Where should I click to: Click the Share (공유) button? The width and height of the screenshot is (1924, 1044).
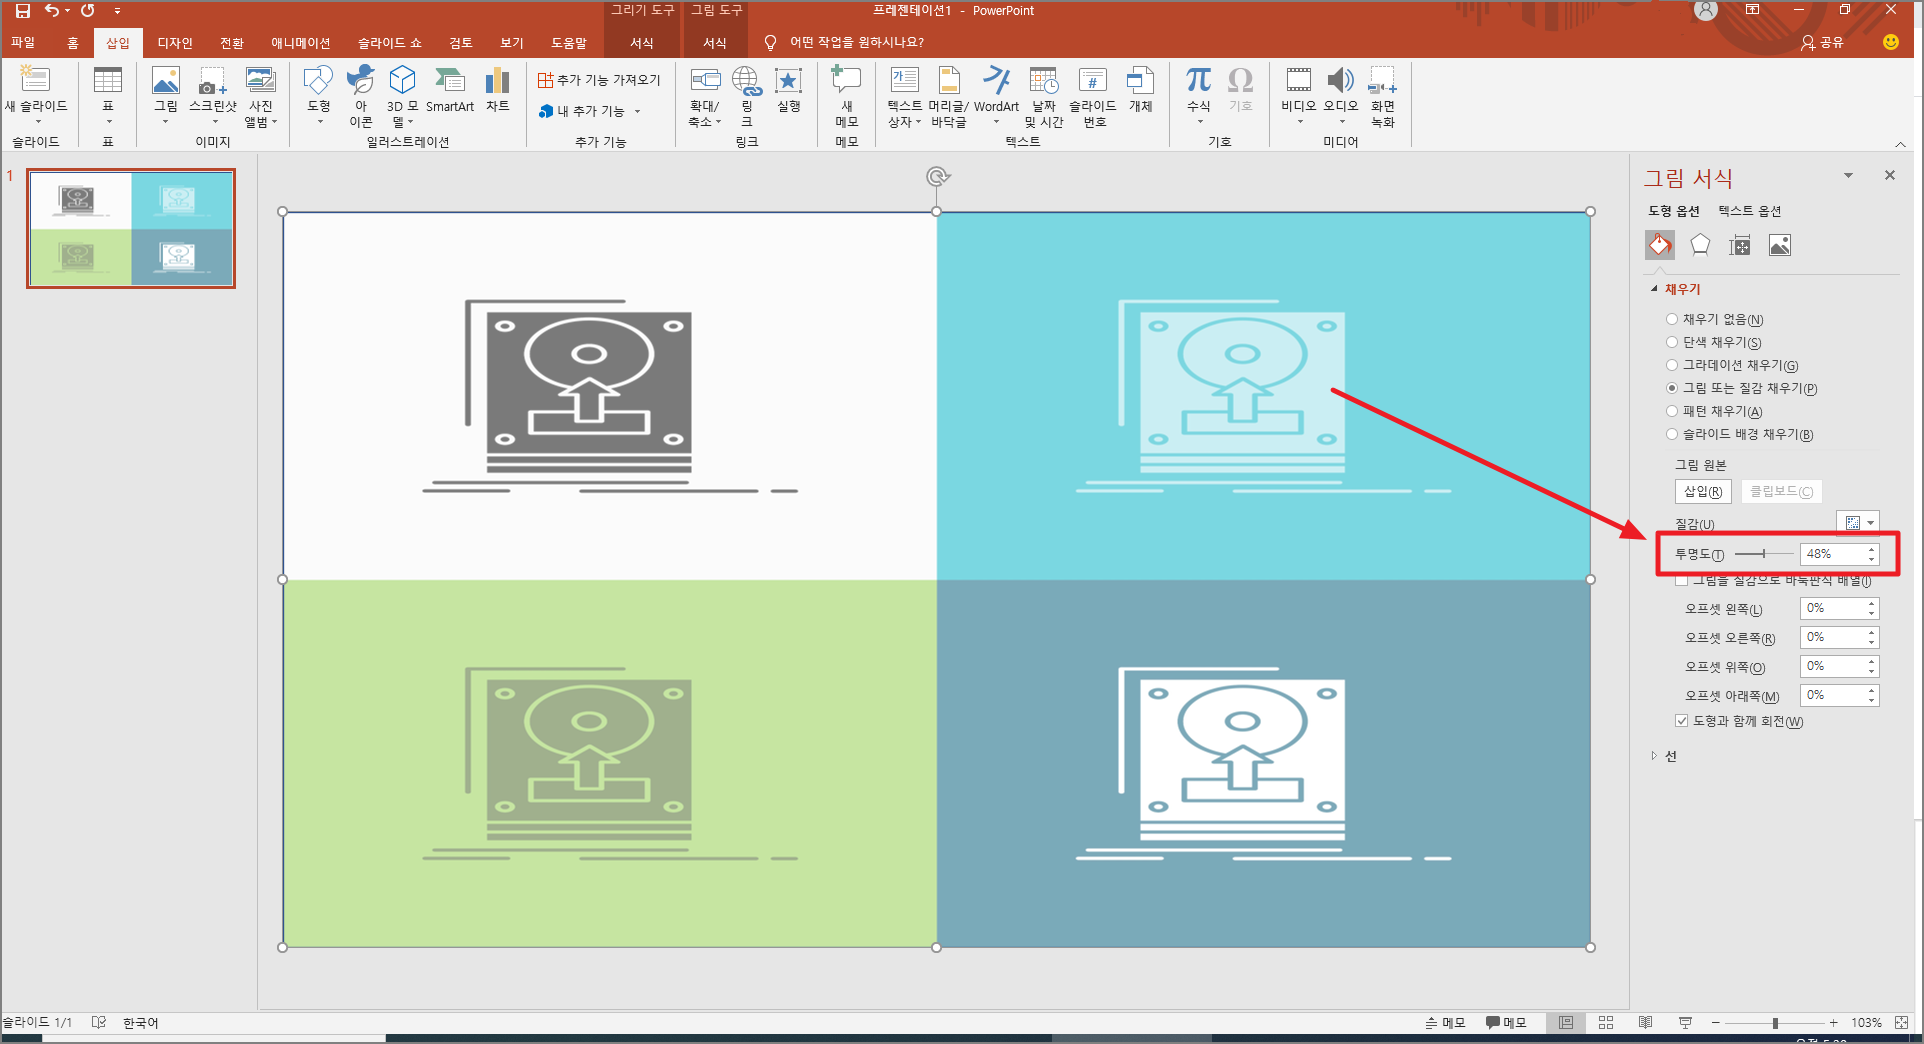(1822, 42)
